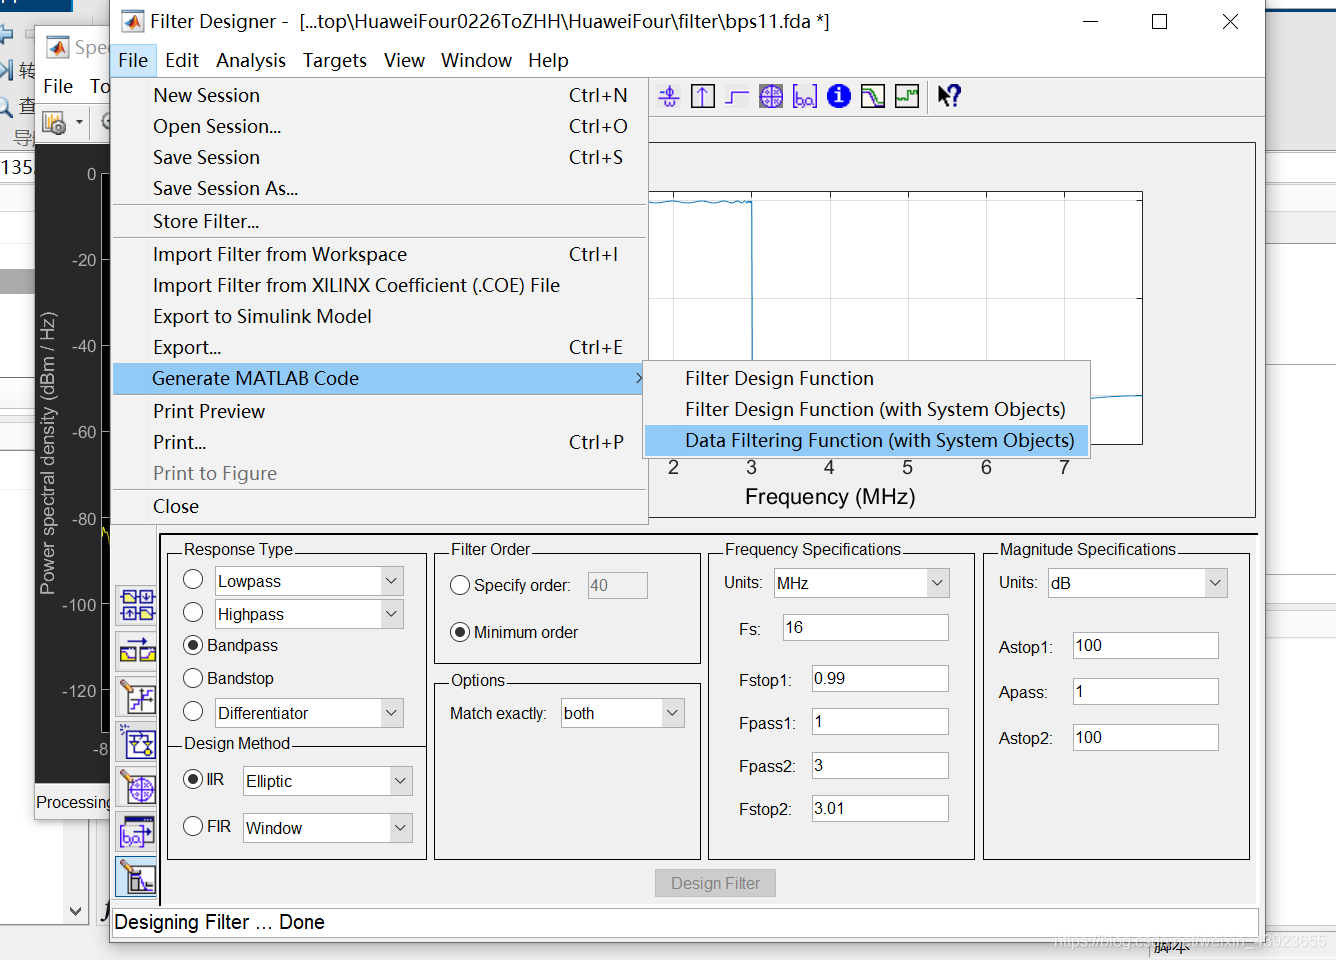1336x960 pixels.
Task: Select the Differentiator response type radio
Action: [x=194, y=711]
